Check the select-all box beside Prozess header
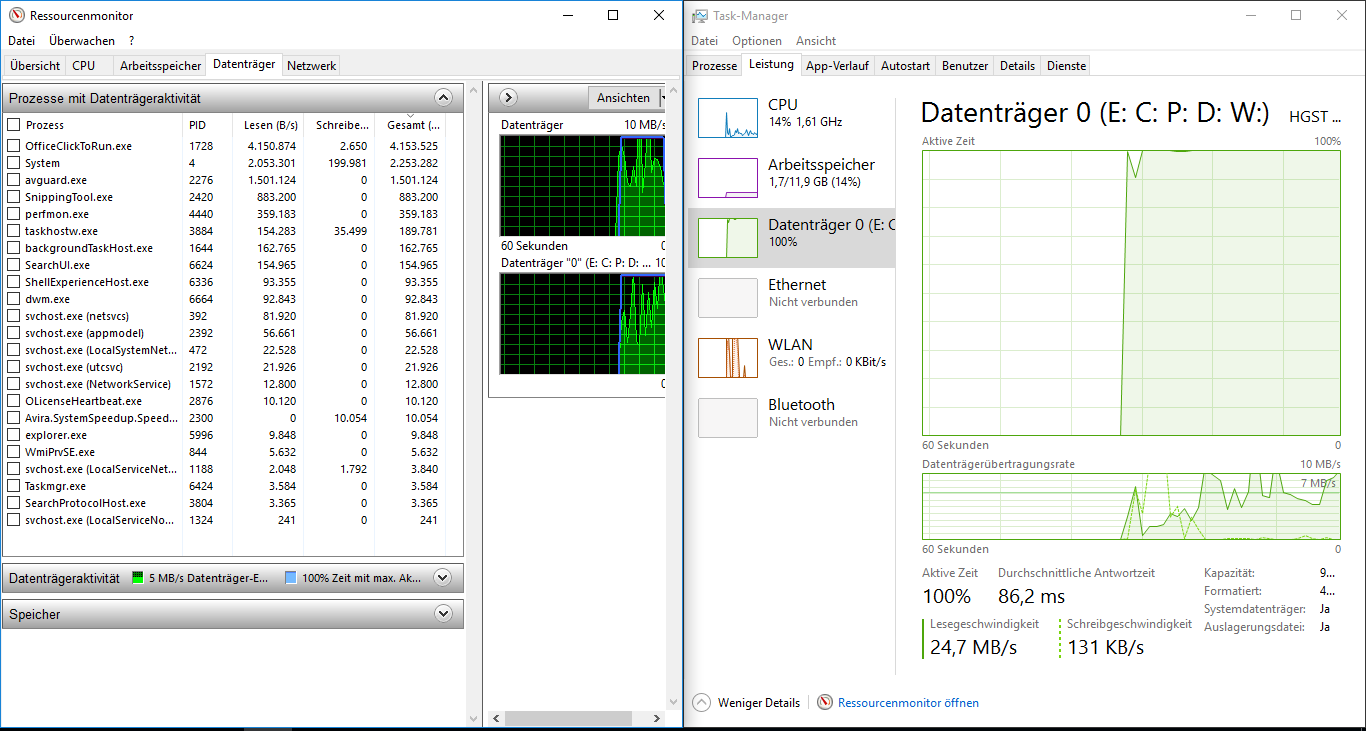1366x731 pixels. 14,125
